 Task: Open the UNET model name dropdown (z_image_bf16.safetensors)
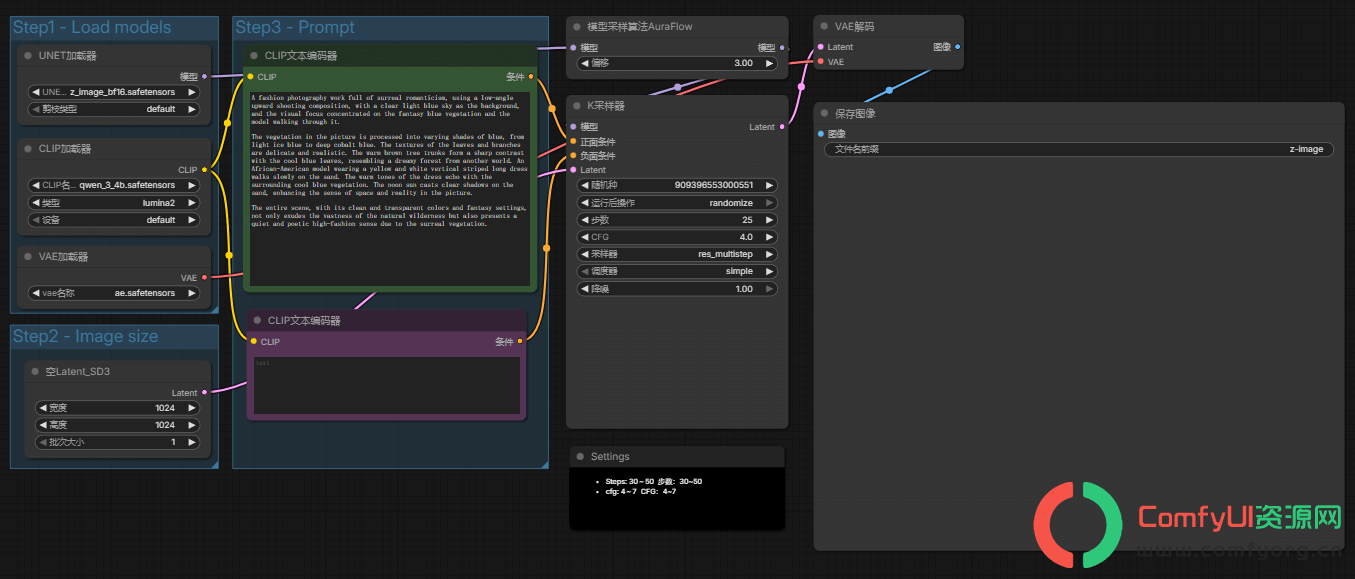[114, 92]
